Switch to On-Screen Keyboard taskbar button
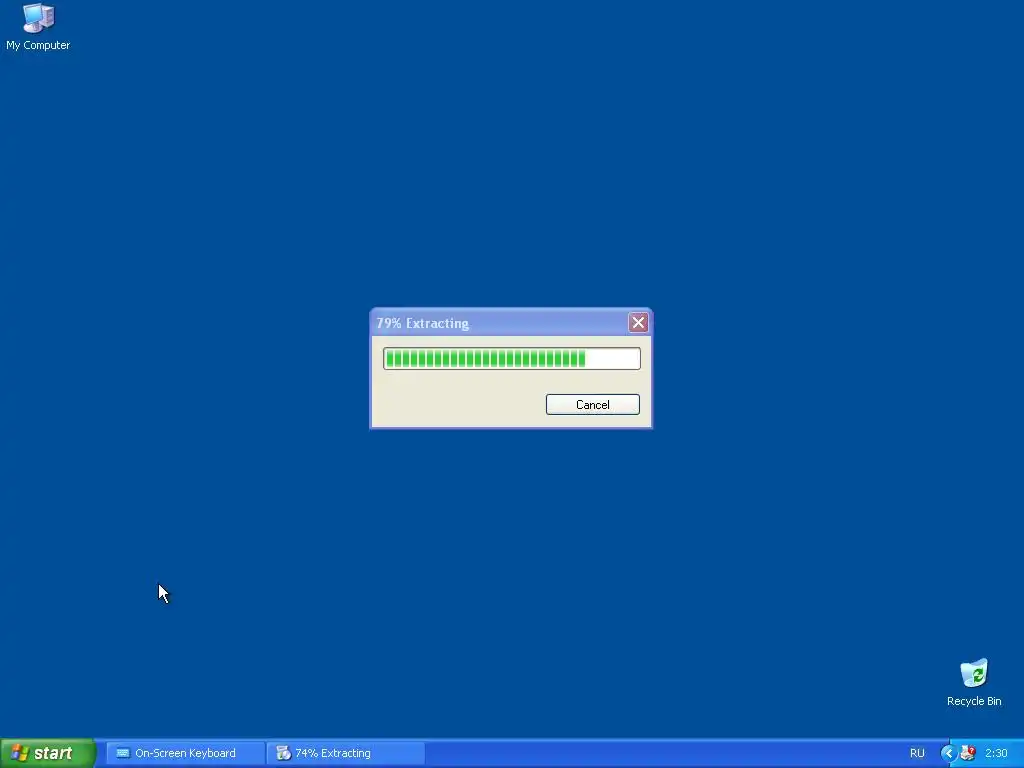This screenshot has width=1024, height=768. 185,753
